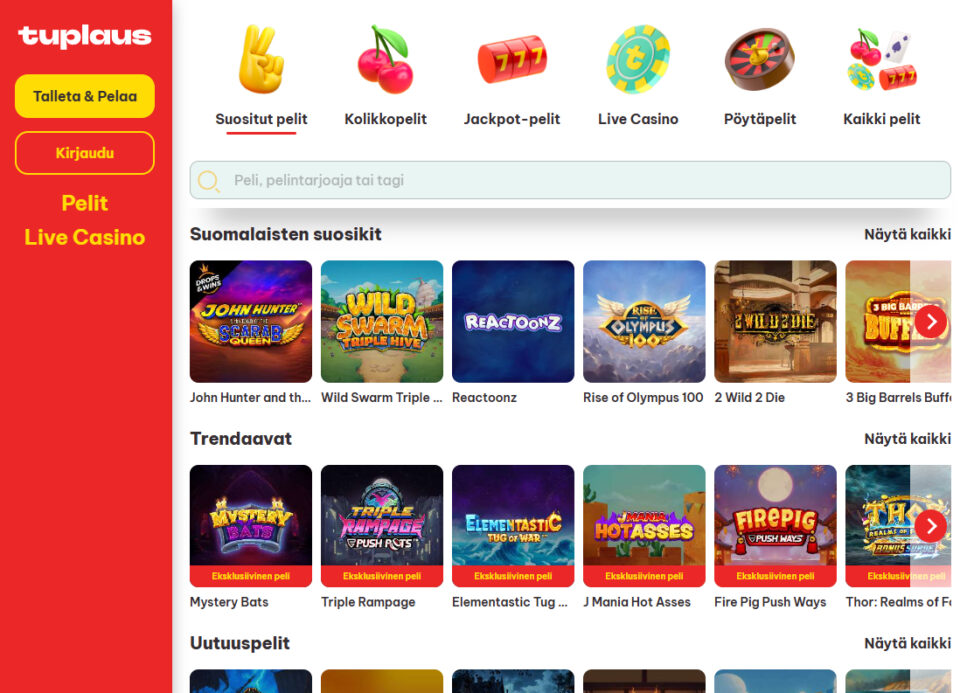Click the tuplaus logo
960x693 pixels.
coord(84,36)
